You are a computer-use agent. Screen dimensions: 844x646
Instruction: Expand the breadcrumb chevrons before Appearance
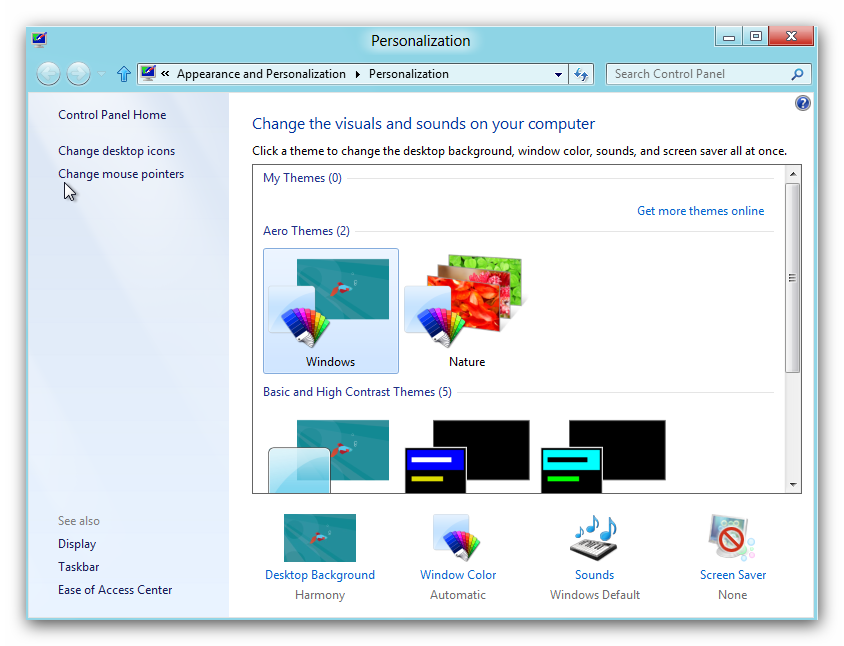pyautogui.click(x=165, y=74)
